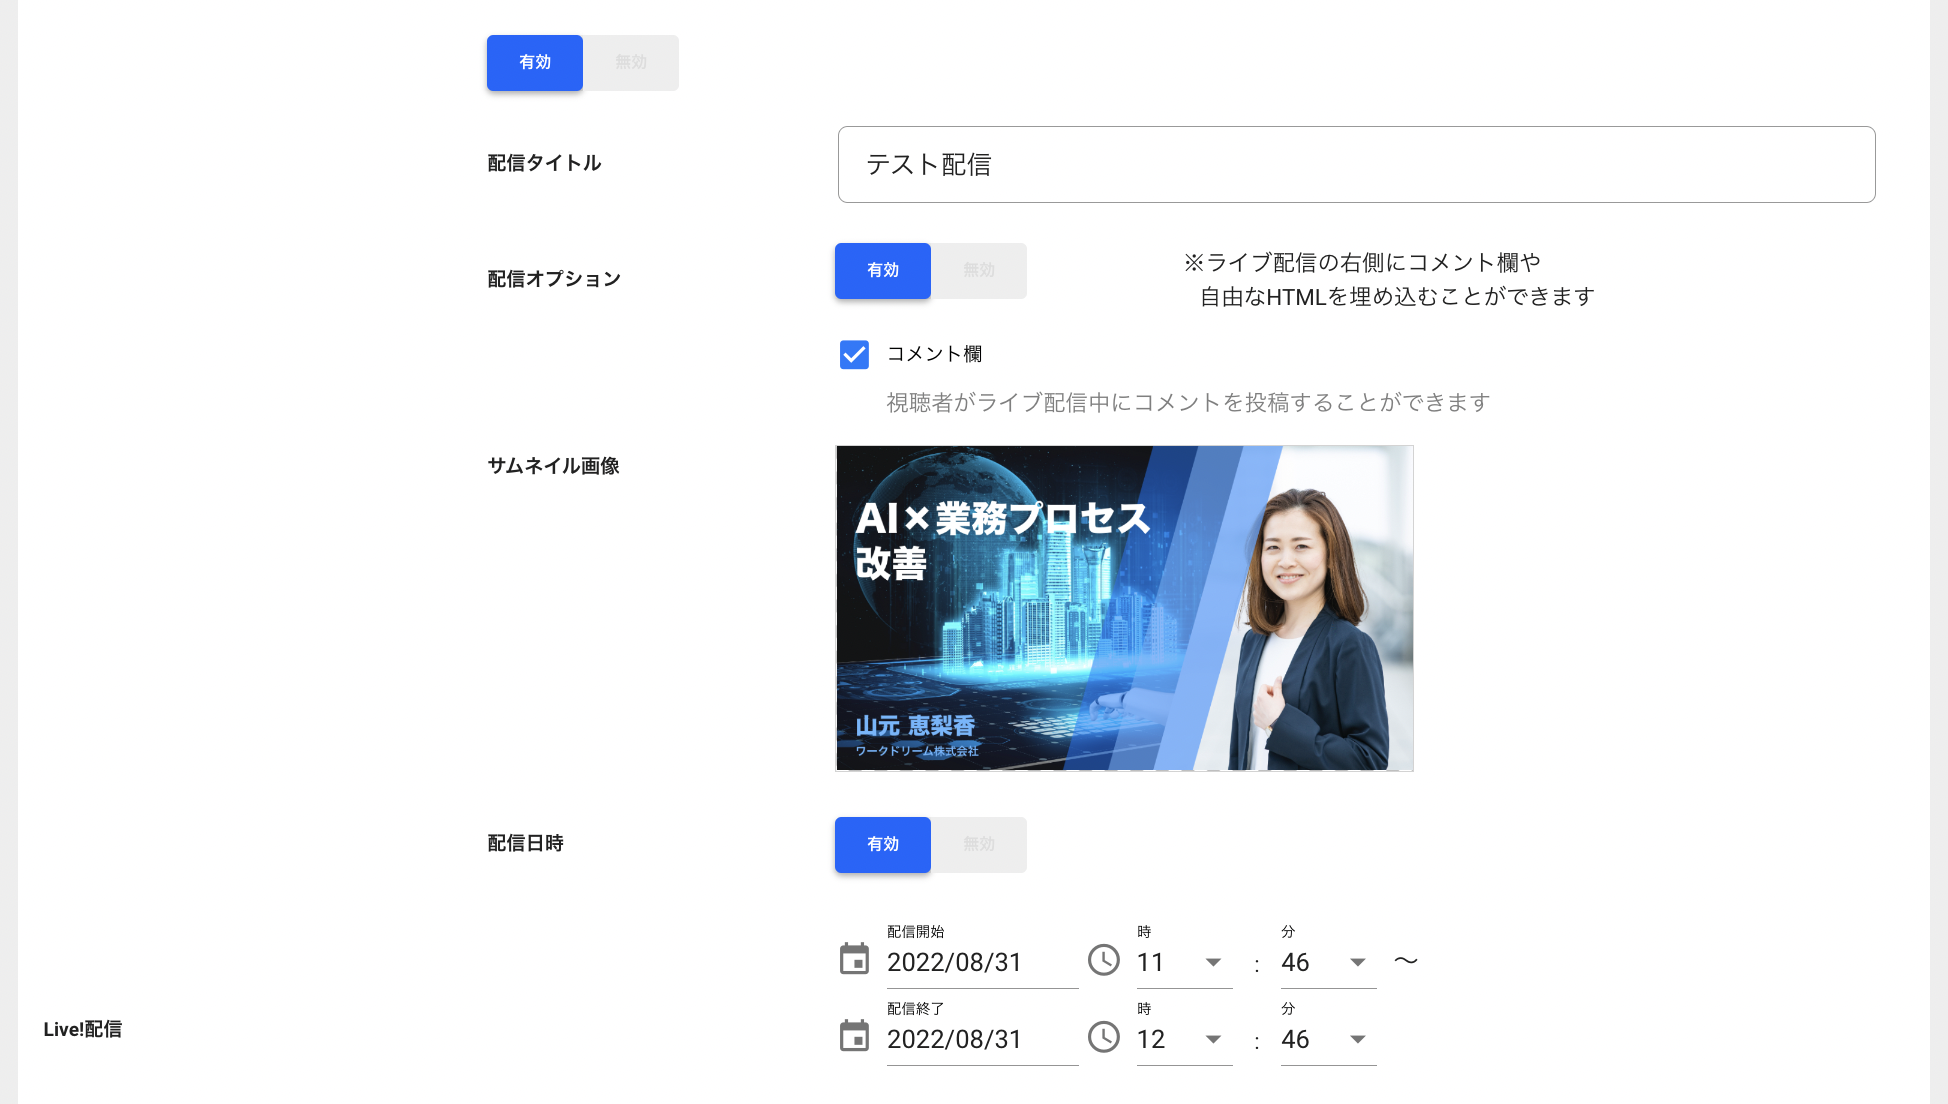
Task: Open the 配信終了 calendar icon
Action: click(x=854, y=1037)
